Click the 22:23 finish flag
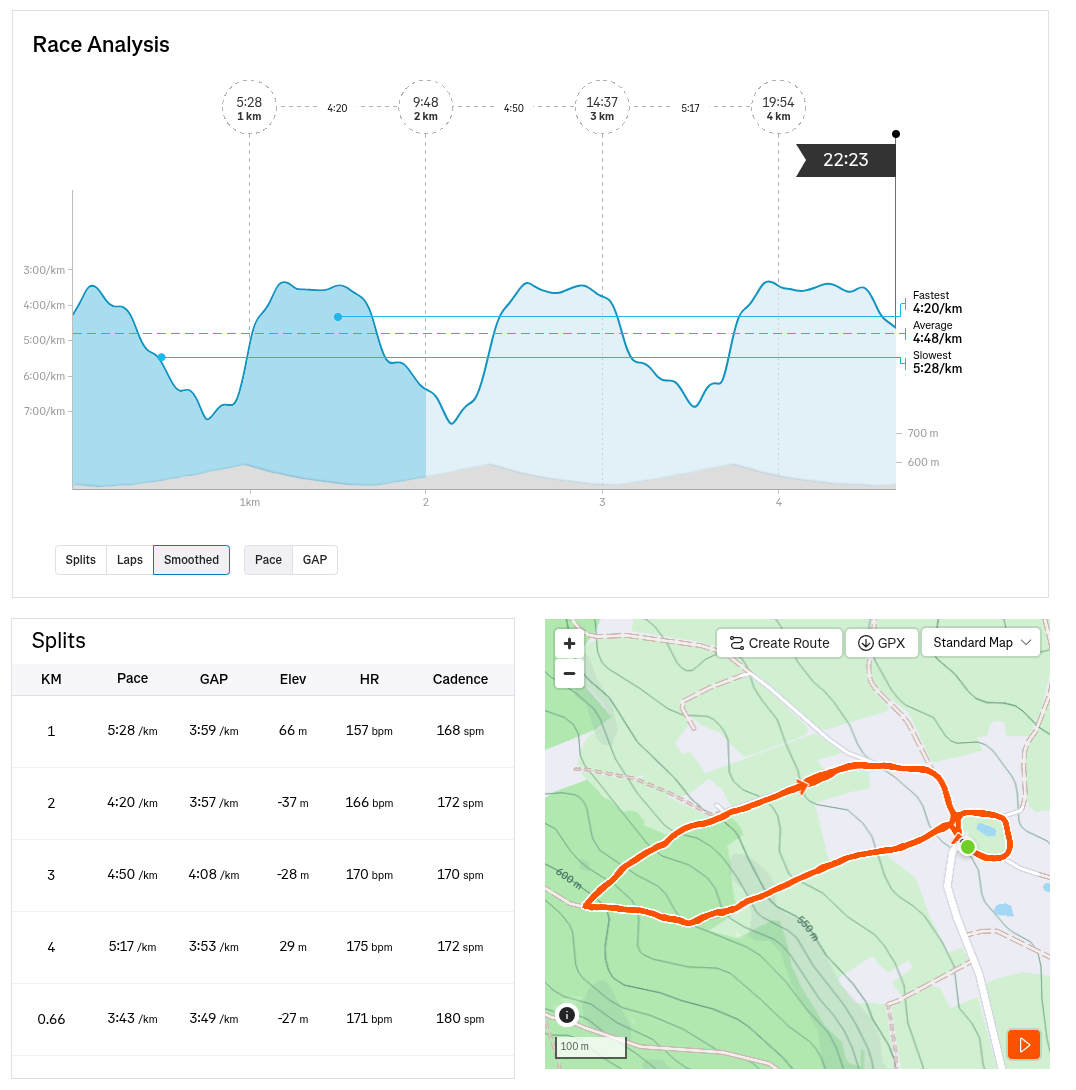Image resolution: width=1076 pixels, height=1090 pixels. pos(845,160)
